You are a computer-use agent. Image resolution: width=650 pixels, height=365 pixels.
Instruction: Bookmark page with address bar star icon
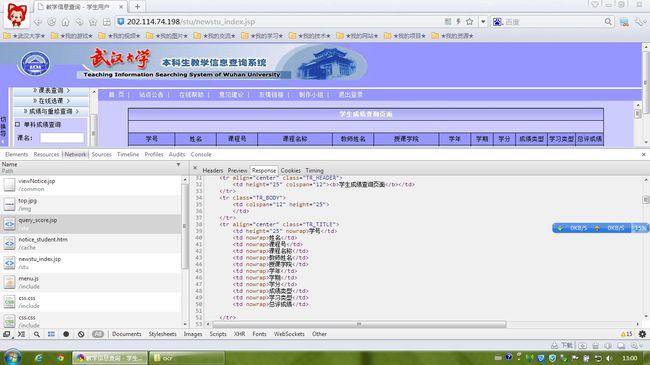click(x=469, y=22)
